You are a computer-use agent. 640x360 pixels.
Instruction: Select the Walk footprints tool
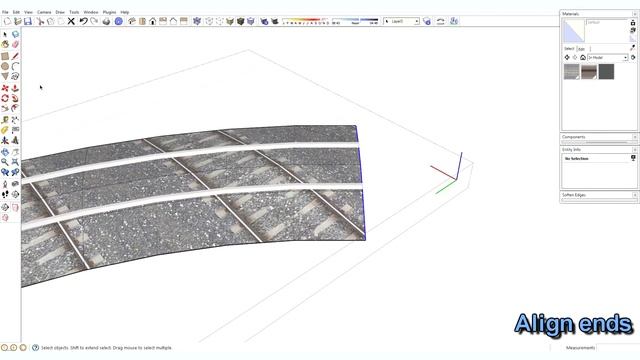tap(5, 194)
